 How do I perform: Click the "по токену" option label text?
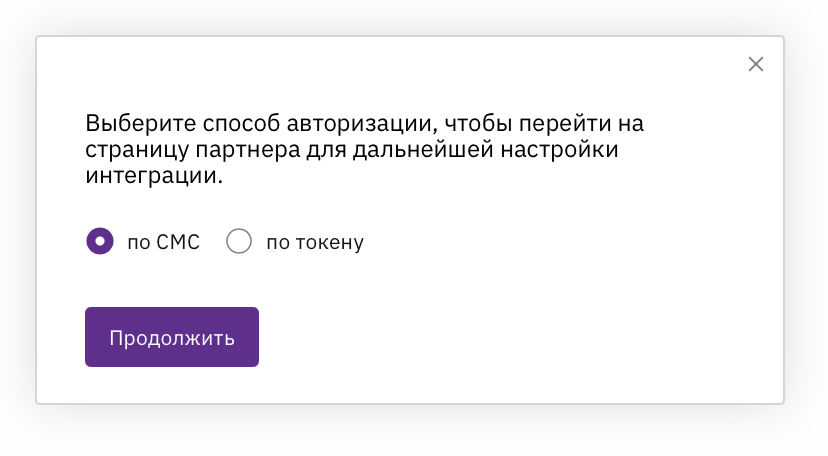pyautogui.click(x=315, y=242)
